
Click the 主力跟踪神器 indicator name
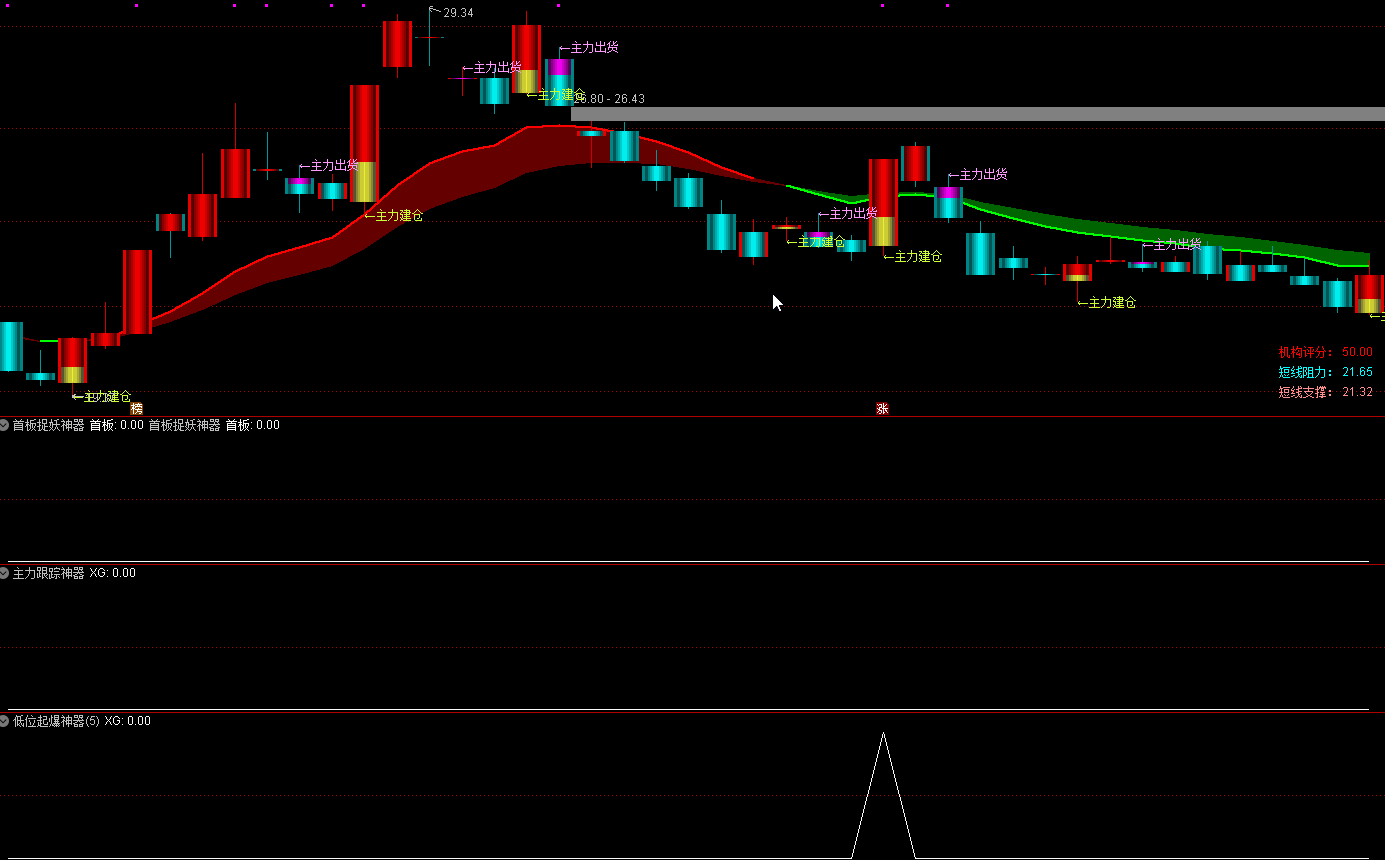[49, 573]
